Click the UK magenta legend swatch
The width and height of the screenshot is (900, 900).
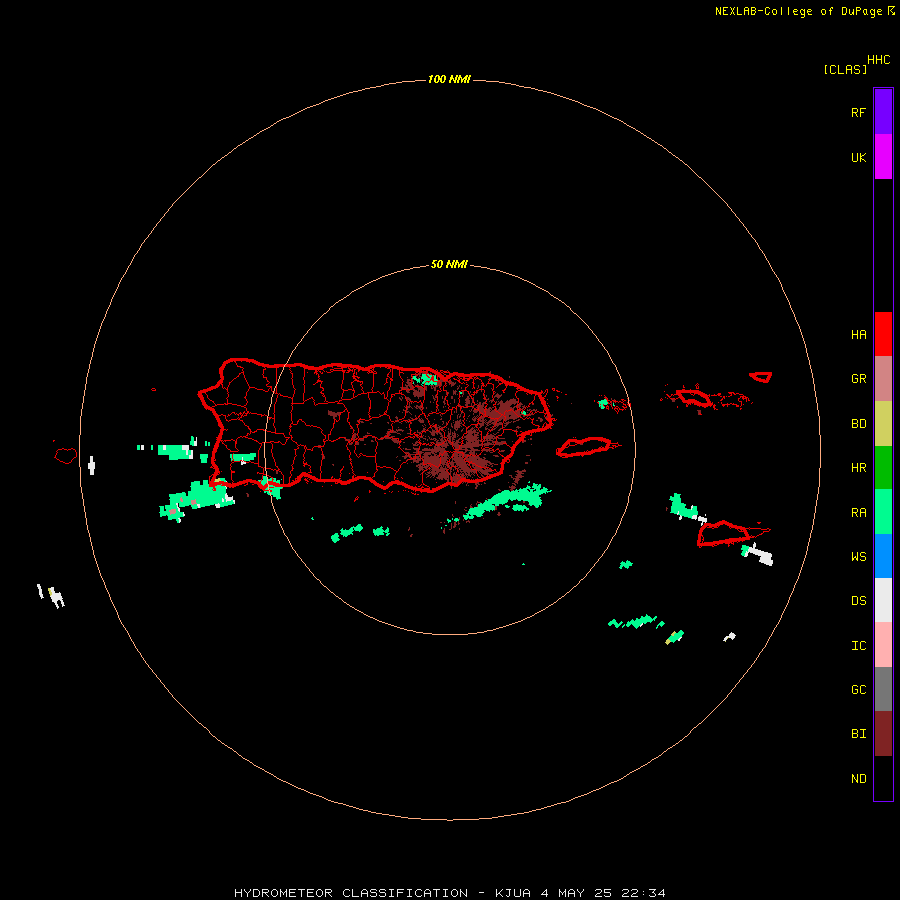(x=883, y=157)
